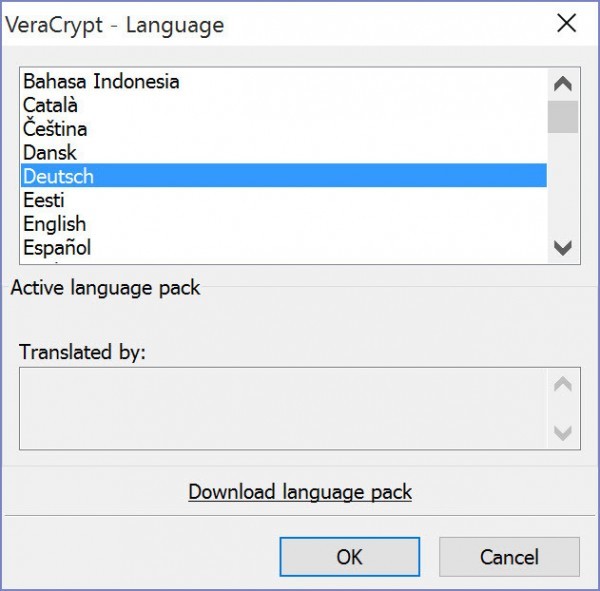Screen dimensions: 600x591
Task: Click Translated by box up arrow
Action: tap(562, 384)
